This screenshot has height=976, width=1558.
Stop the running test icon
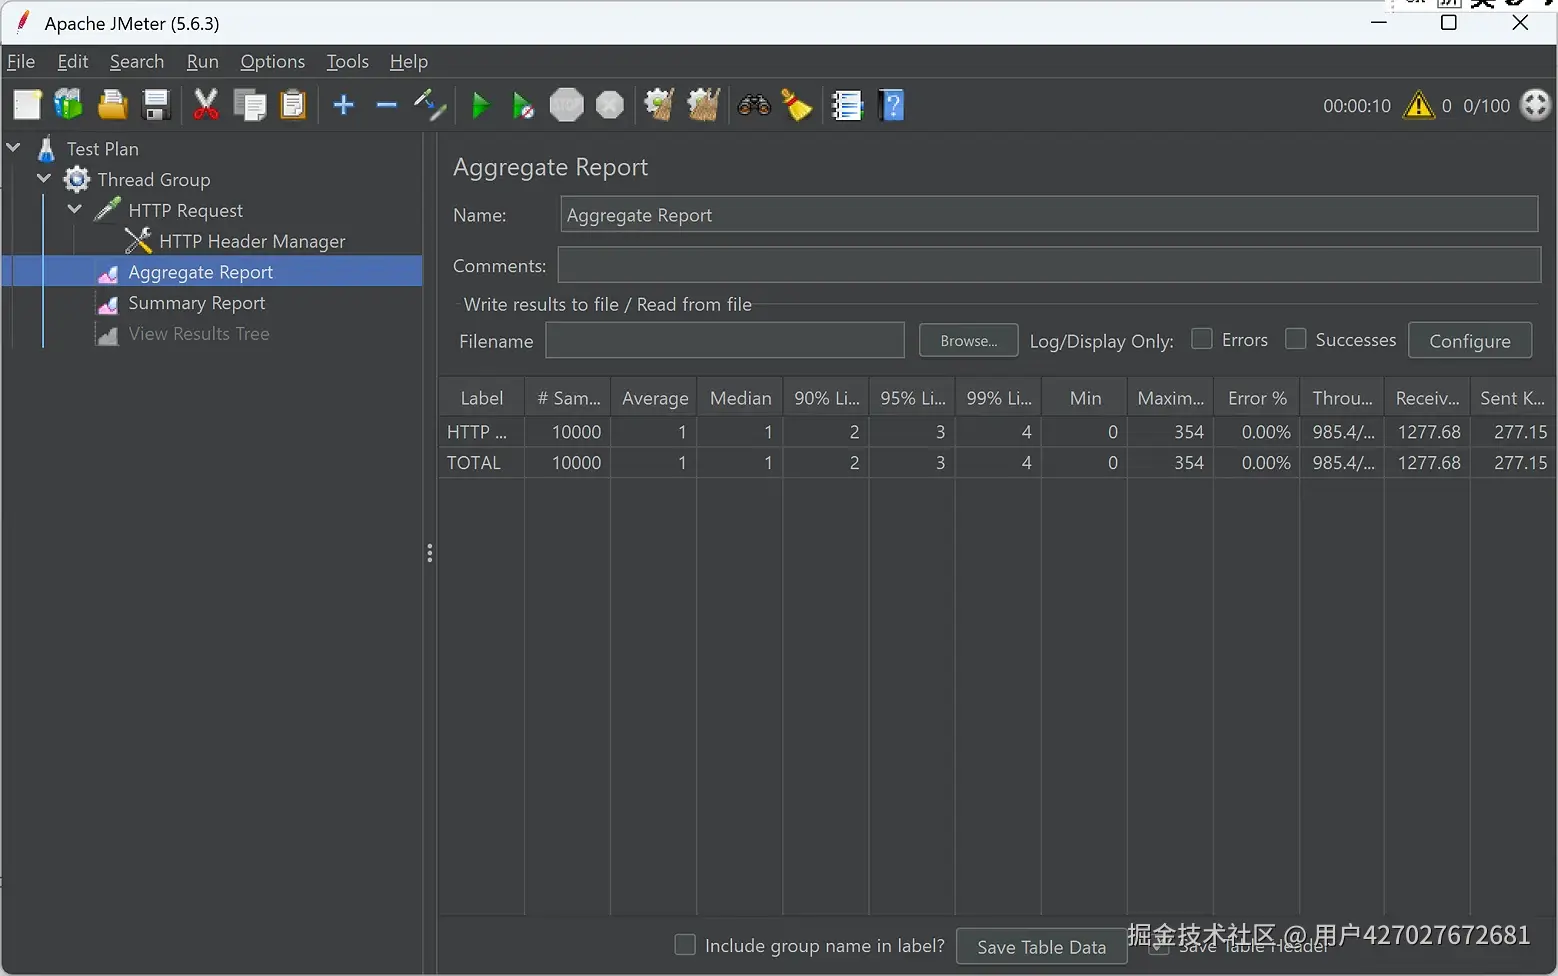567,105
